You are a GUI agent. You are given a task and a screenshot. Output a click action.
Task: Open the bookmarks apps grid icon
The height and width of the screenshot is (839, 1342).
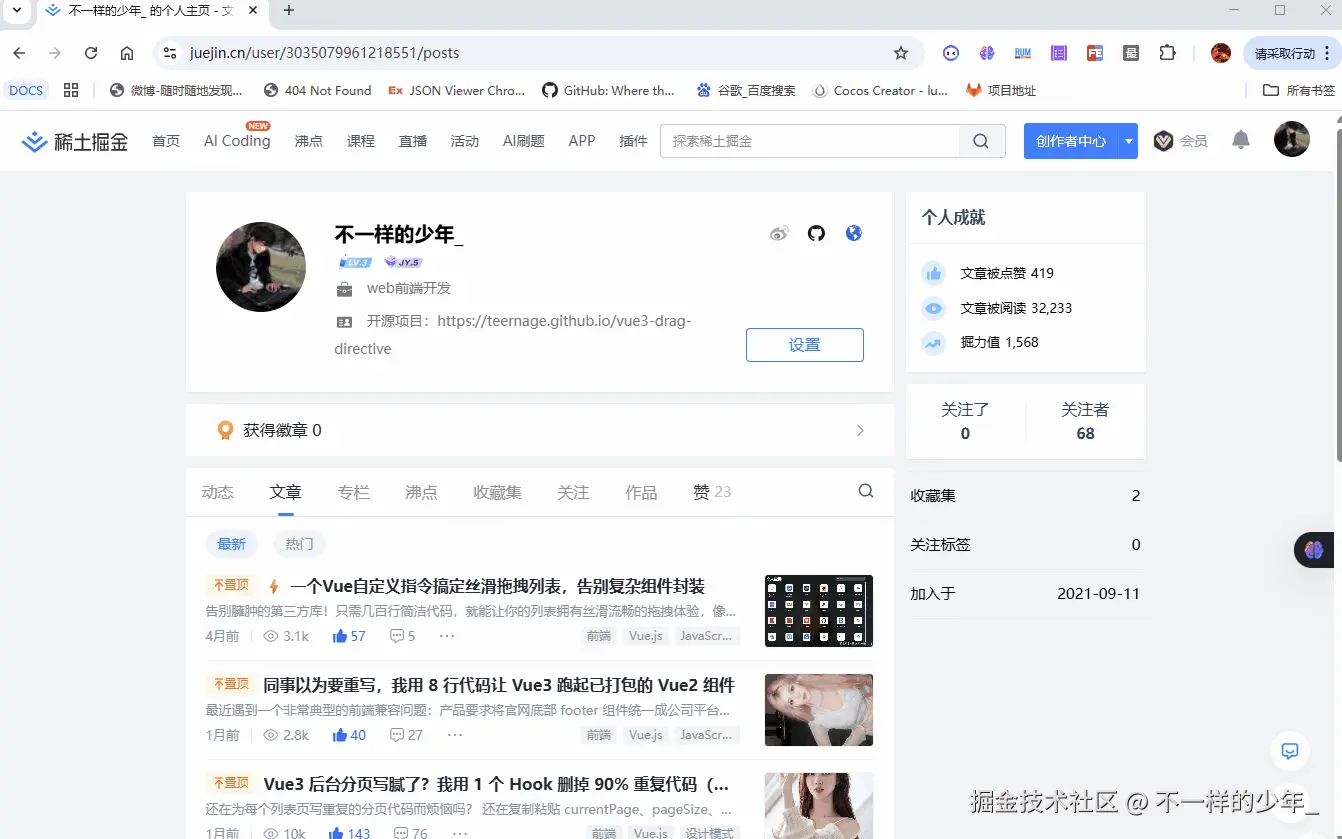(71, 90)
